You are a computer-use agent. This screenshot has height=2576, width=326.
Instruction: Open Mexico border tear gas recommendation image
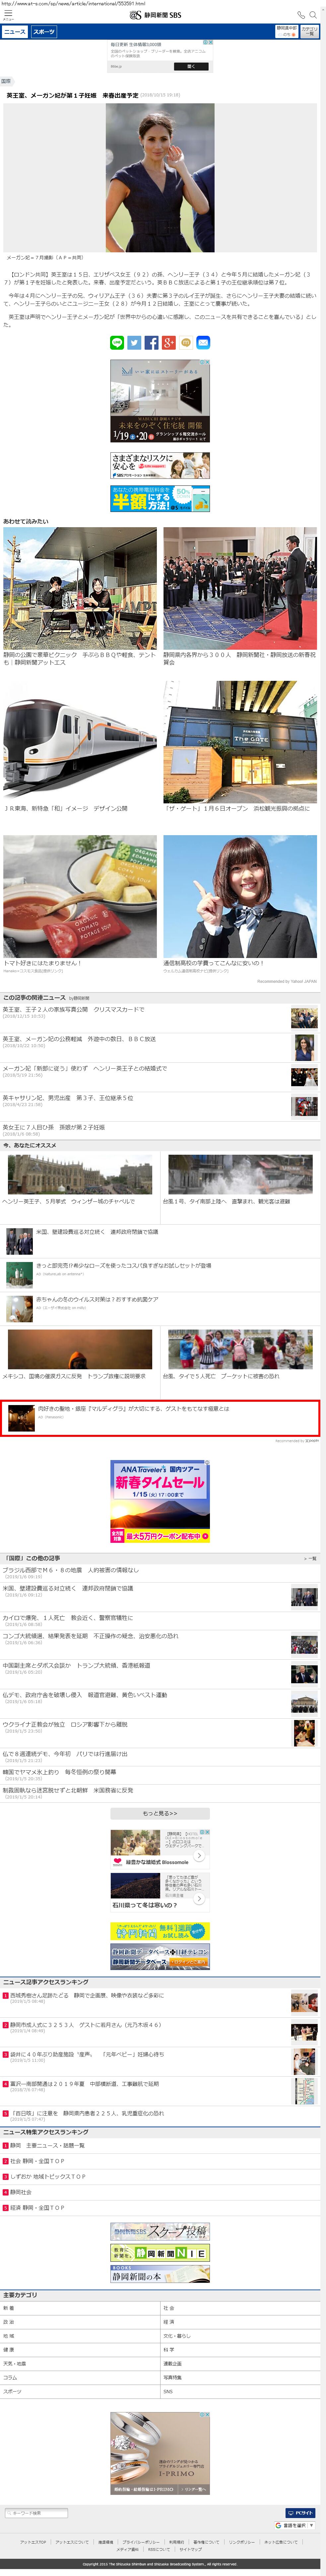pyautogui.click(x=80, y=1349)
